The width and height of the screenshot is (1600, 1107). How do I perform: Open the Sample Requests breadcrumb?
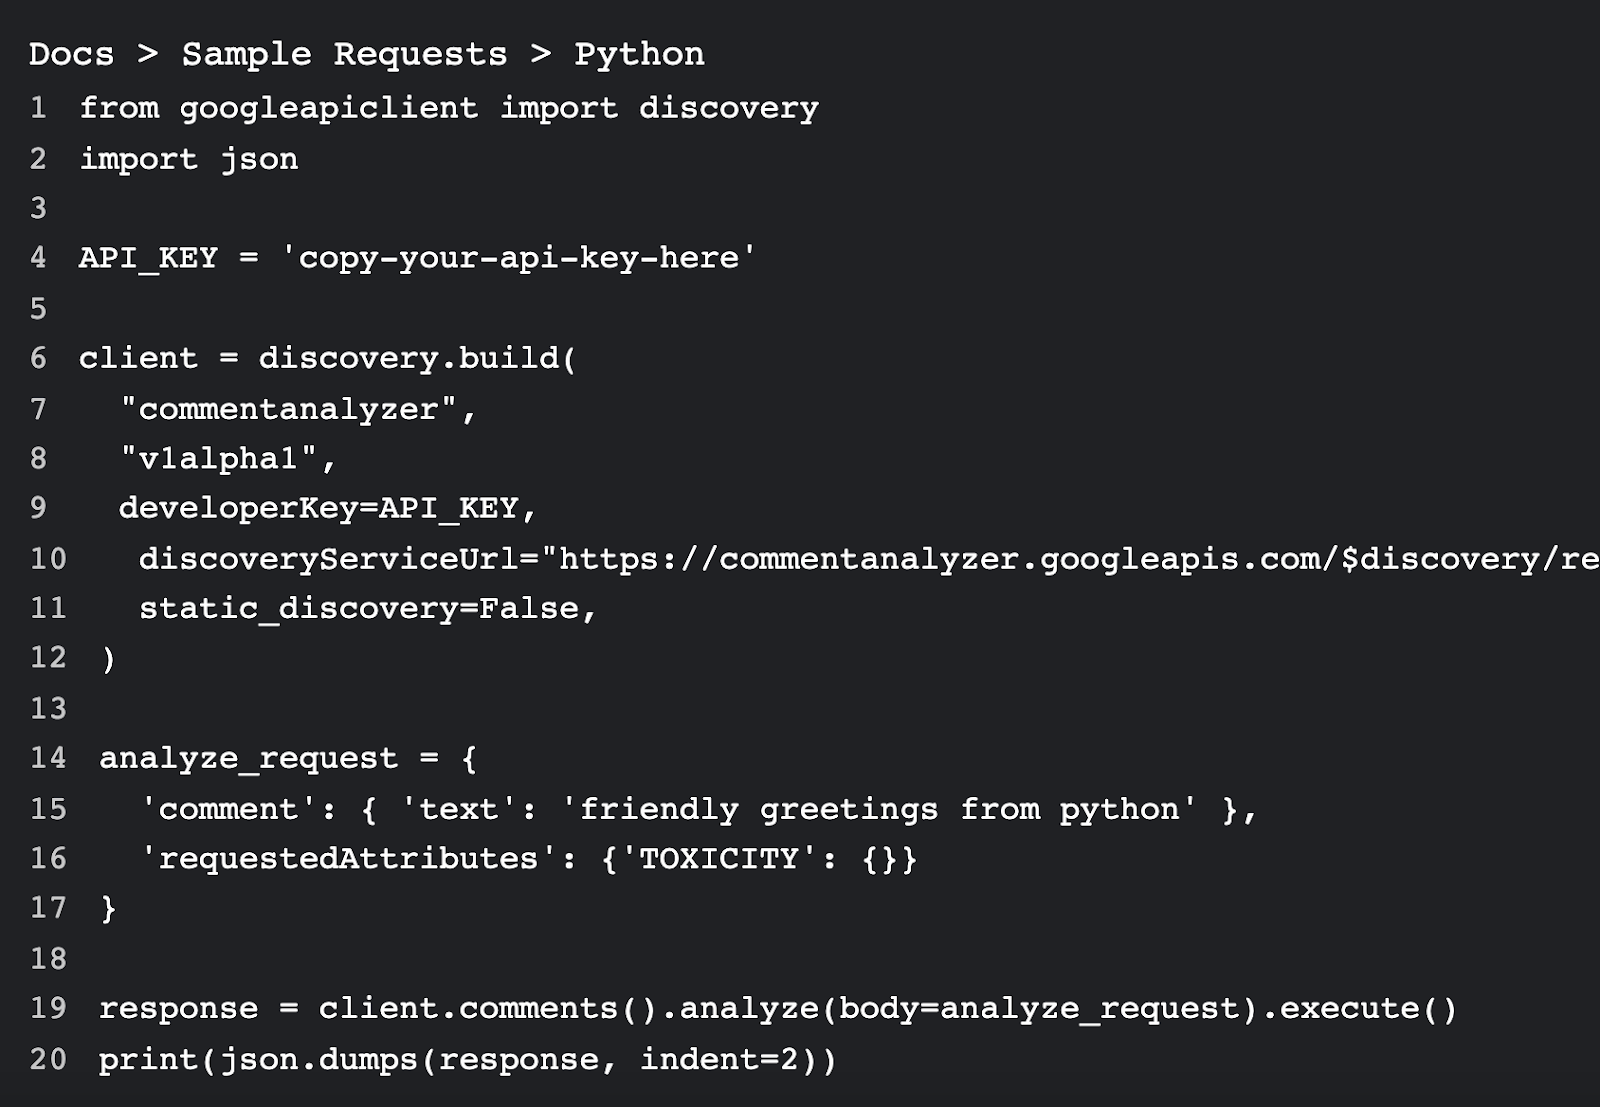tap(344, 54)
